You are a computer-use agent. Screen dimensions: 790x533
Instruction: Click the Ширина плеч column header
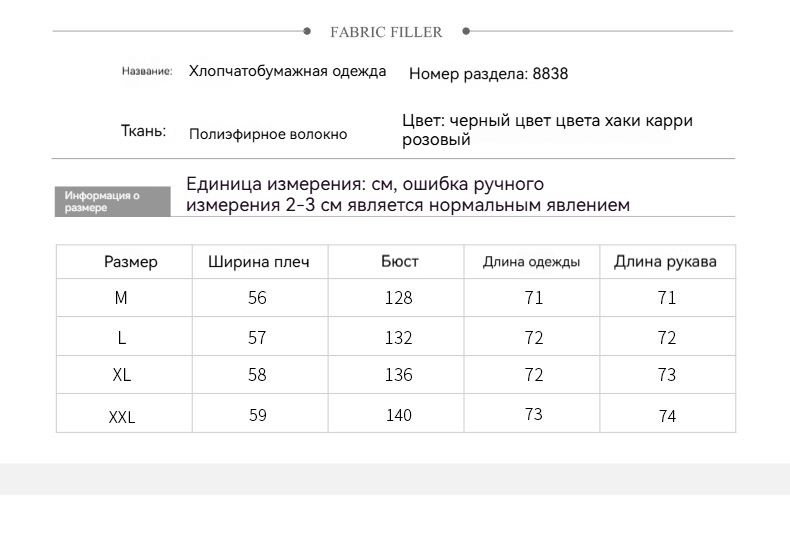click(x=258, y=262)
